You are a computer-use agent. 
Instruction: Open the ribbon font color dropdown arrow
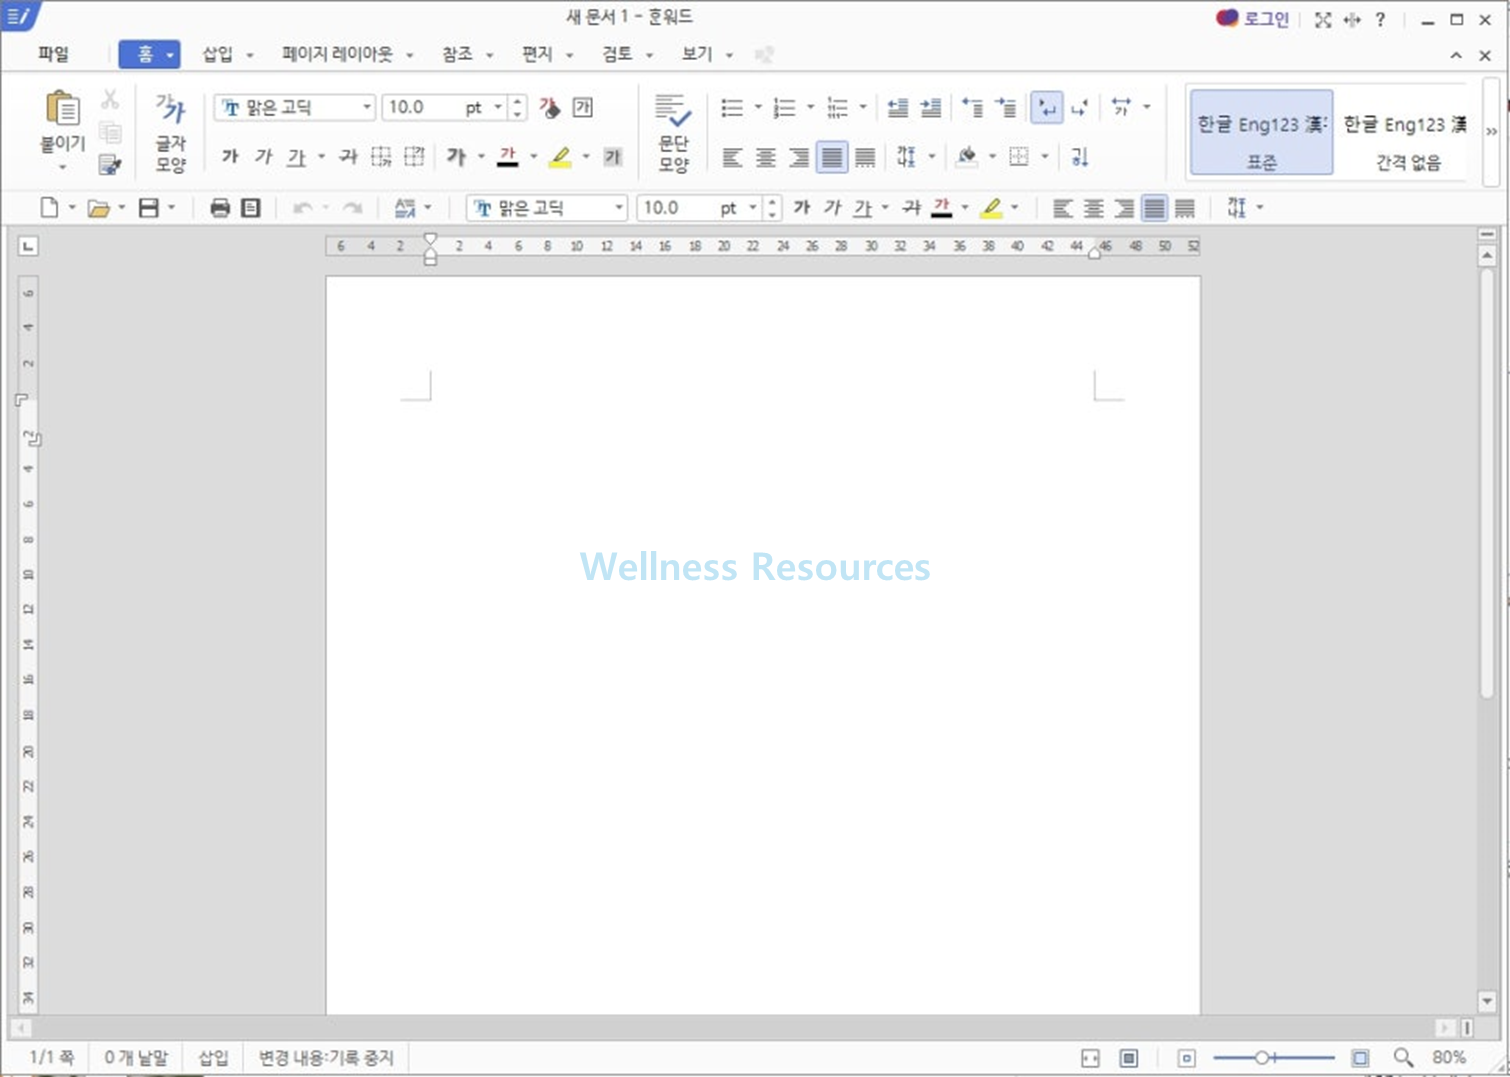[x=533, y=156]
